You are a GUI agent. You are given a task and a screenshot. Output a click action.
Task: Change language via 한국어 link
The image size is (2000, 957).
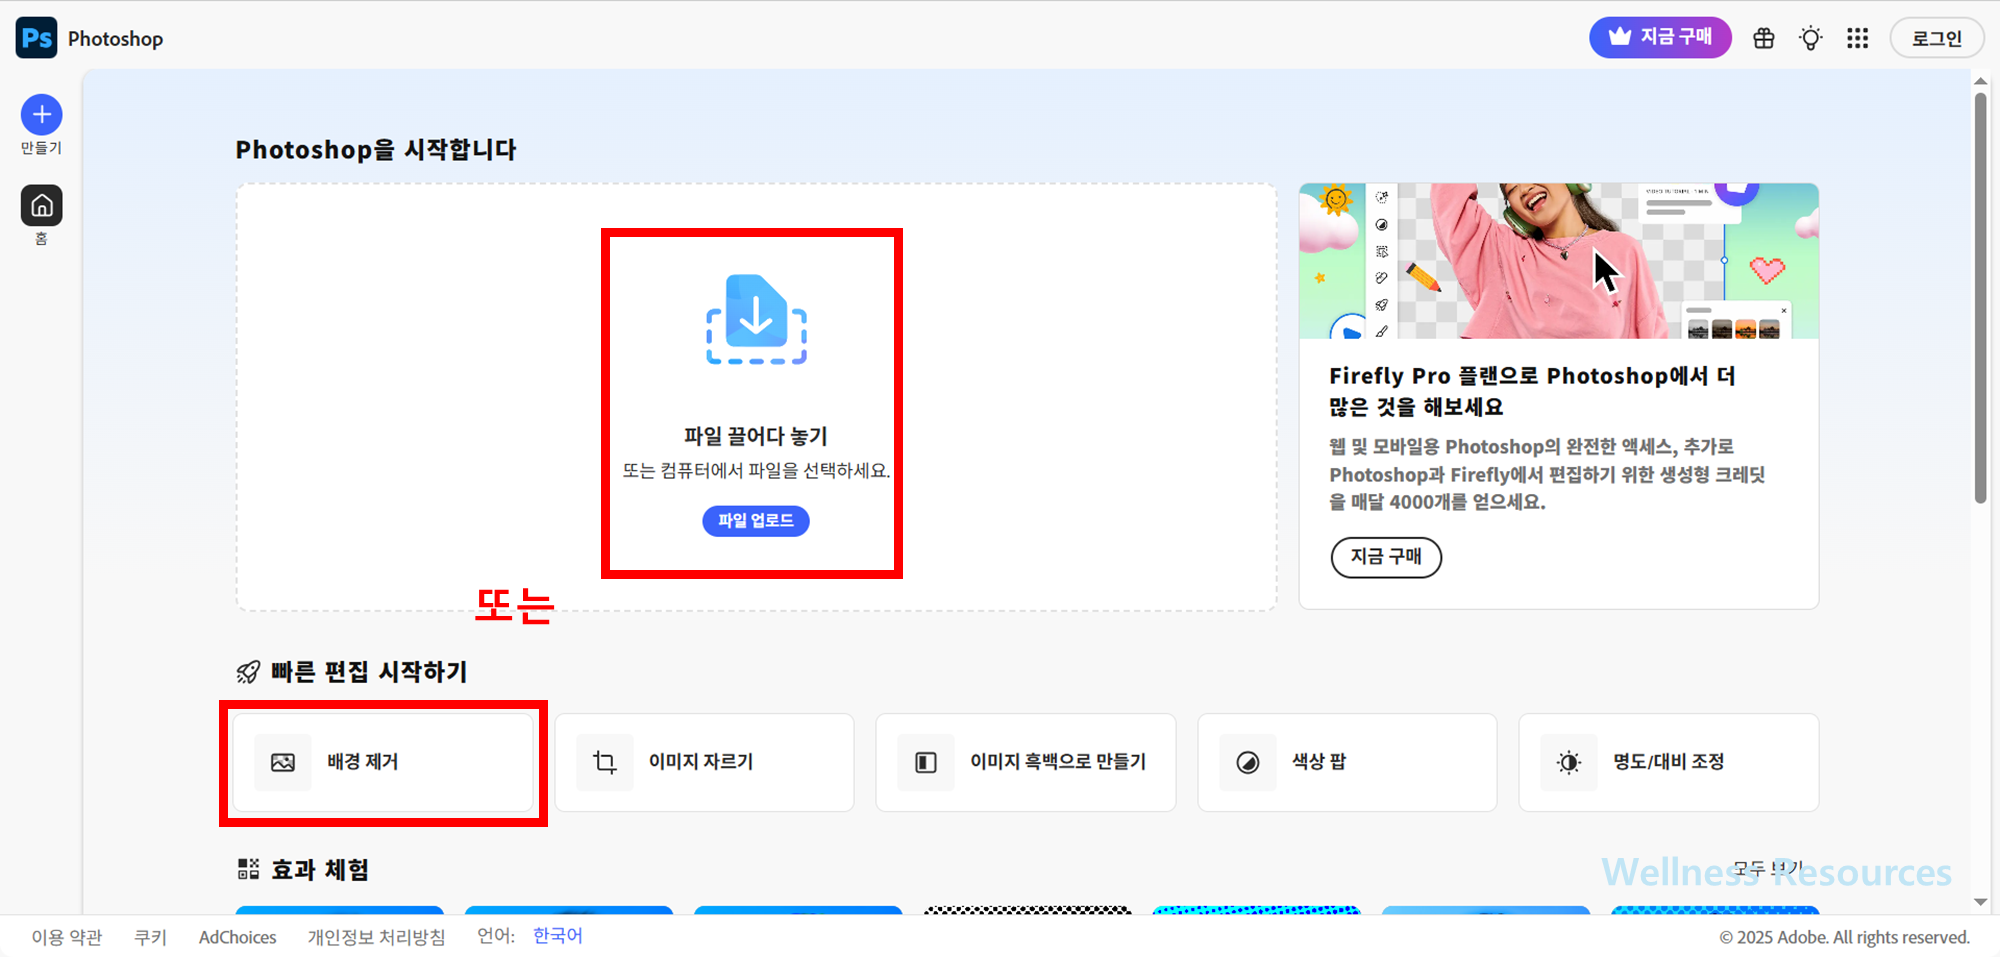coord(558,936)
